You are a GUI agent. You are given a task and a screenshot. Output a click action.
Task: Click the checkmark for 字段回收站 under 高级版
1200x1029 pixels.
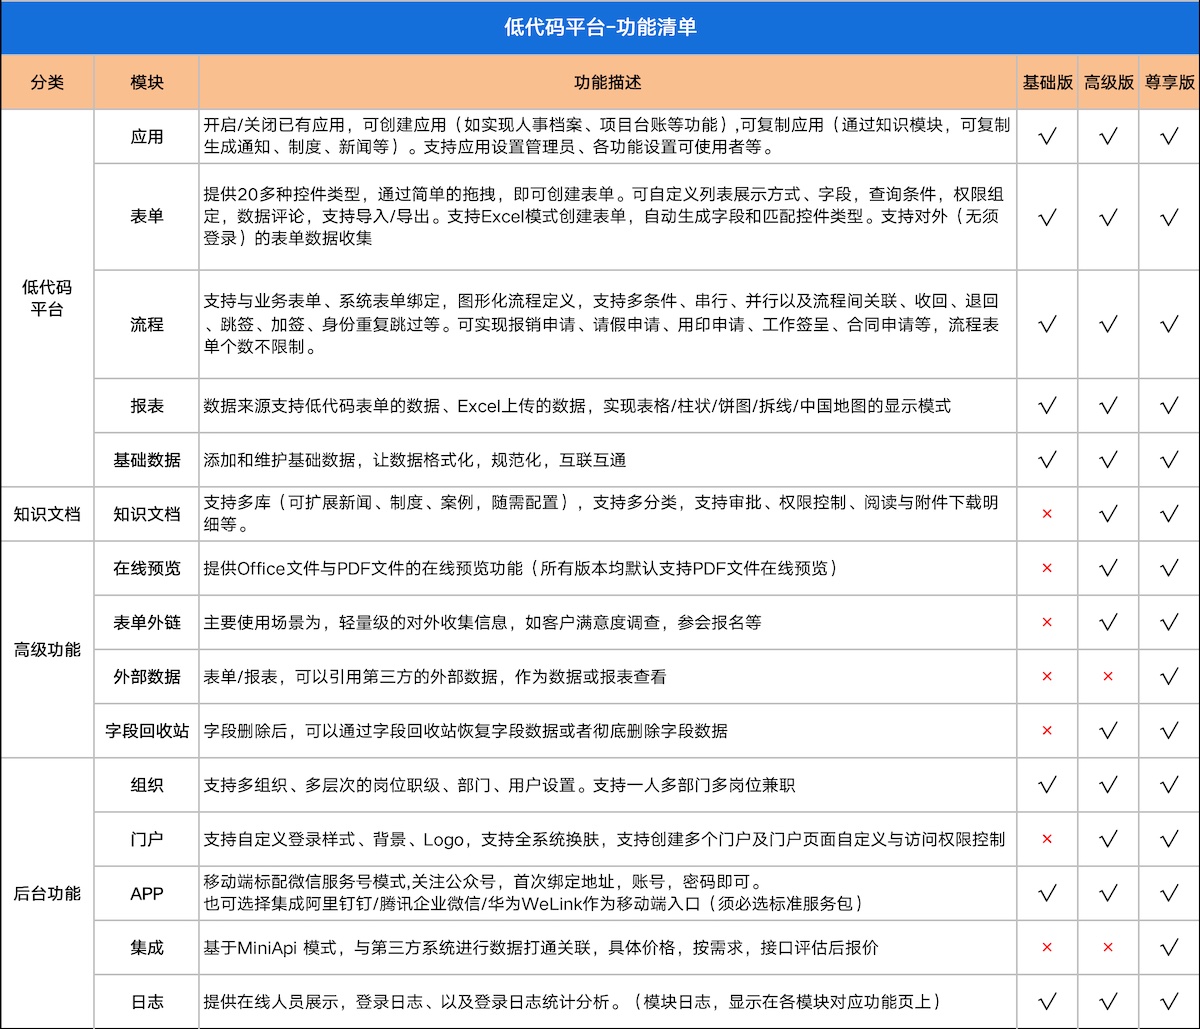click(x=1108, y=731)
